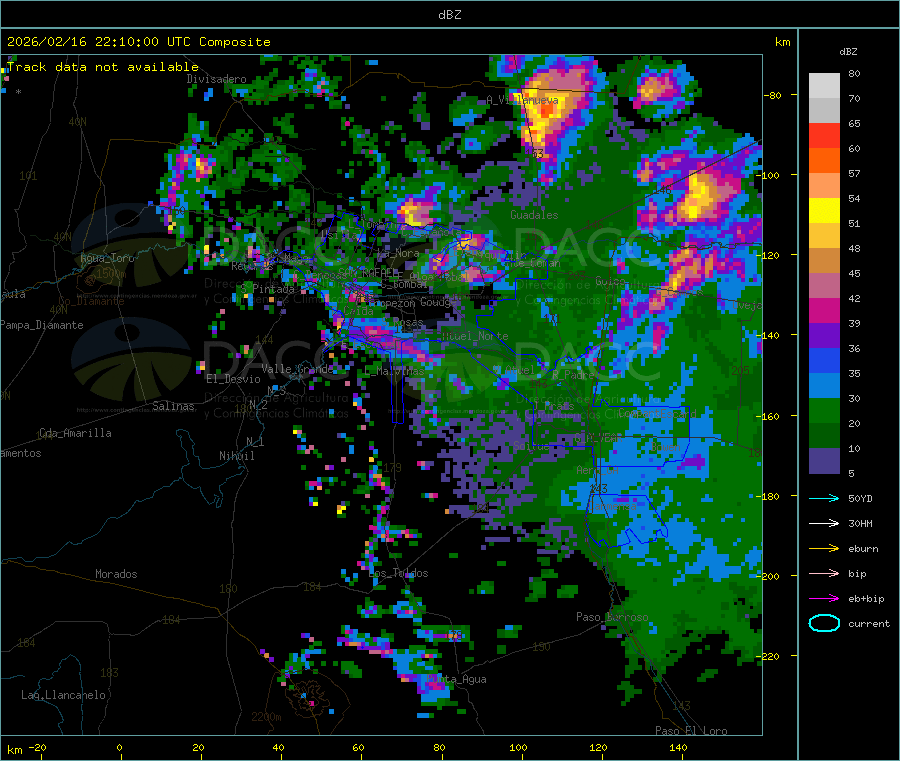Click the '80' label in dBZ legend
Screen dimensions: 900x761
click(x=854, y=73)
